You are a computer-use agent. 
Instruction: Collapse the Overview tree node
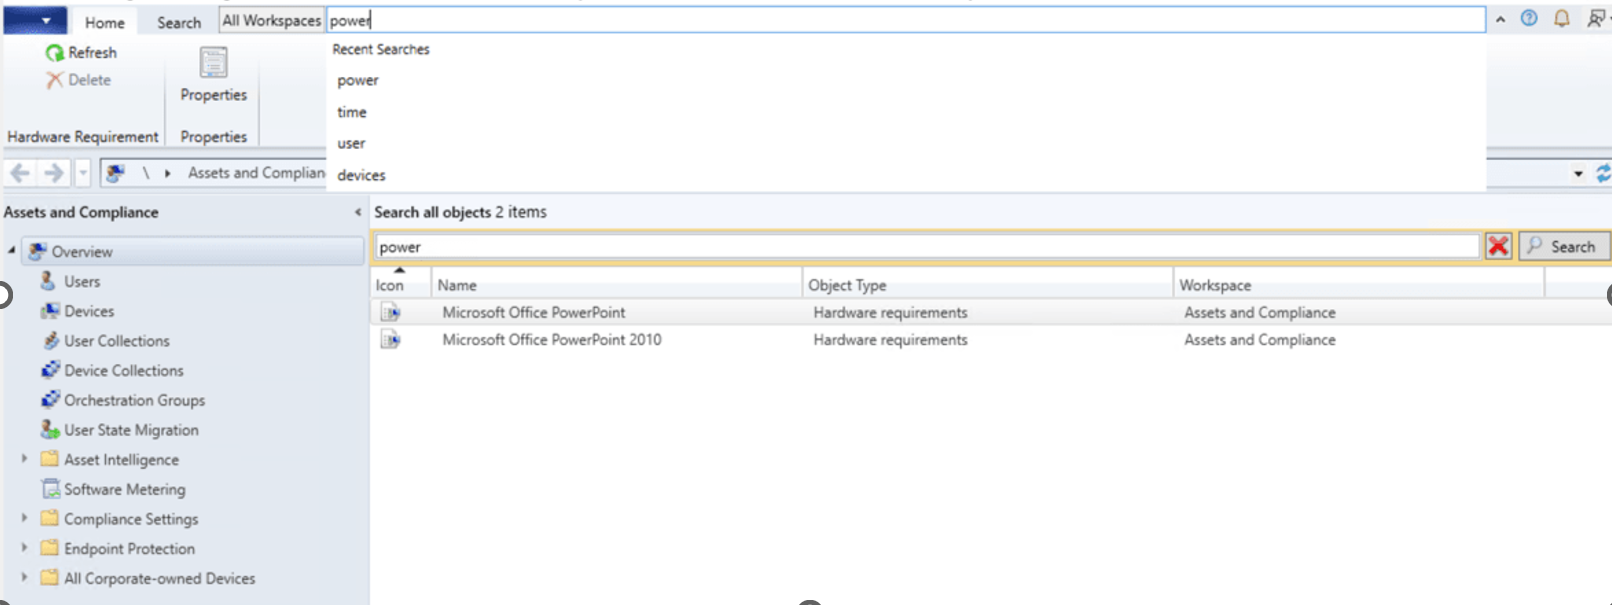coord(12,251)
